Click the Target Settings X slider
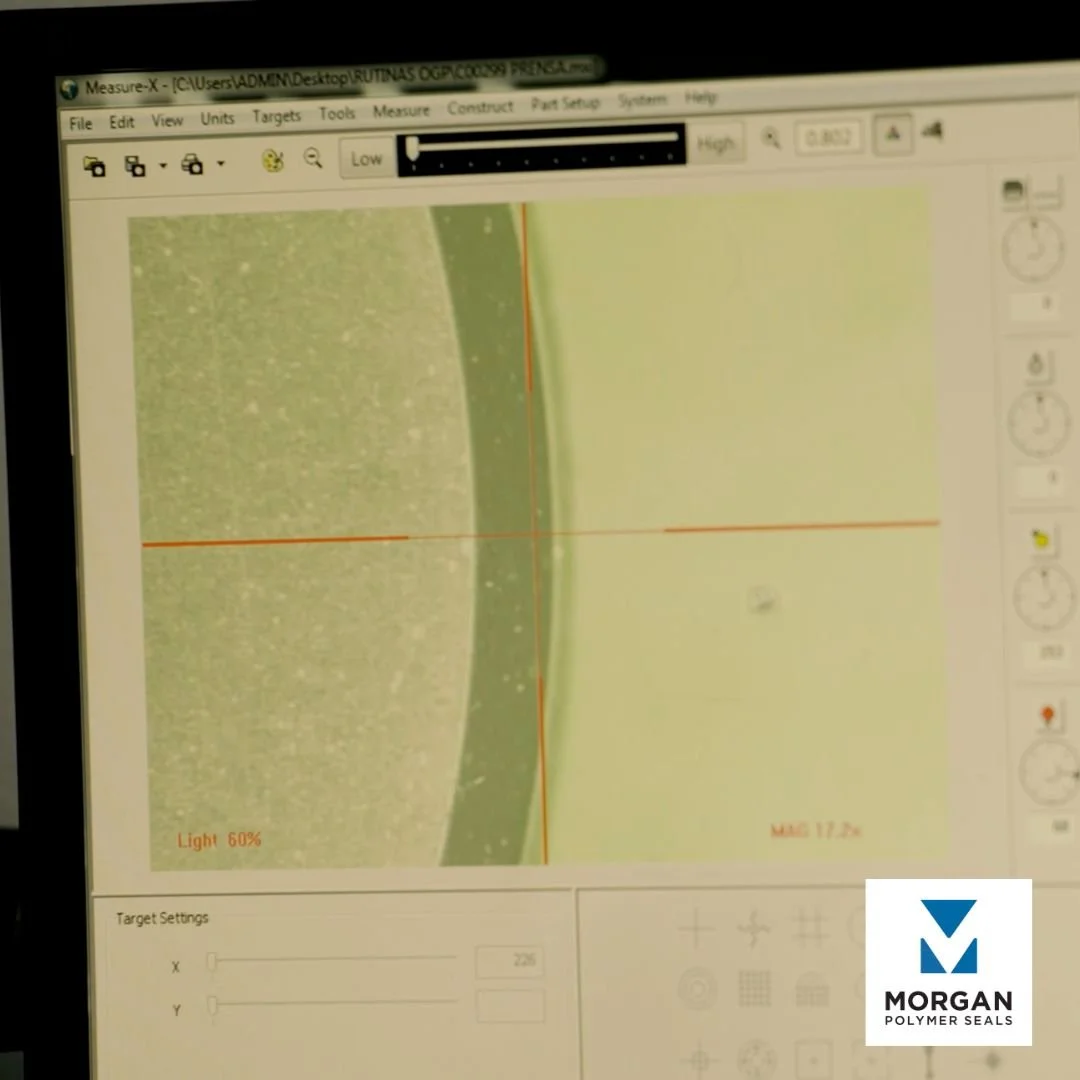The image size is (1080, 1080). [332, 959]
